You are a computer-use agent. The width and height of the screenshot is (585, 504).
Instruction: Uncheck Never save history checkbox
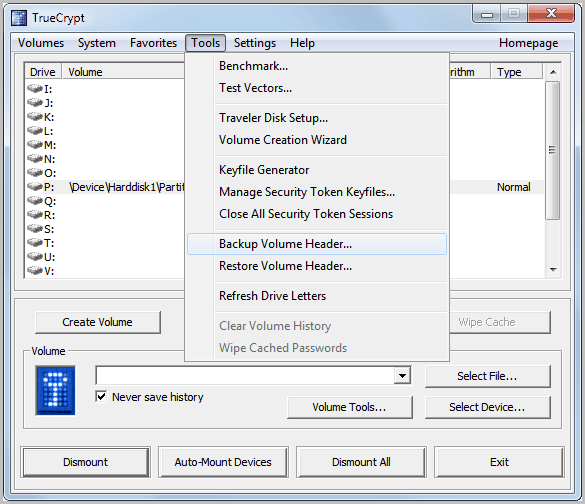pos(101,396)
